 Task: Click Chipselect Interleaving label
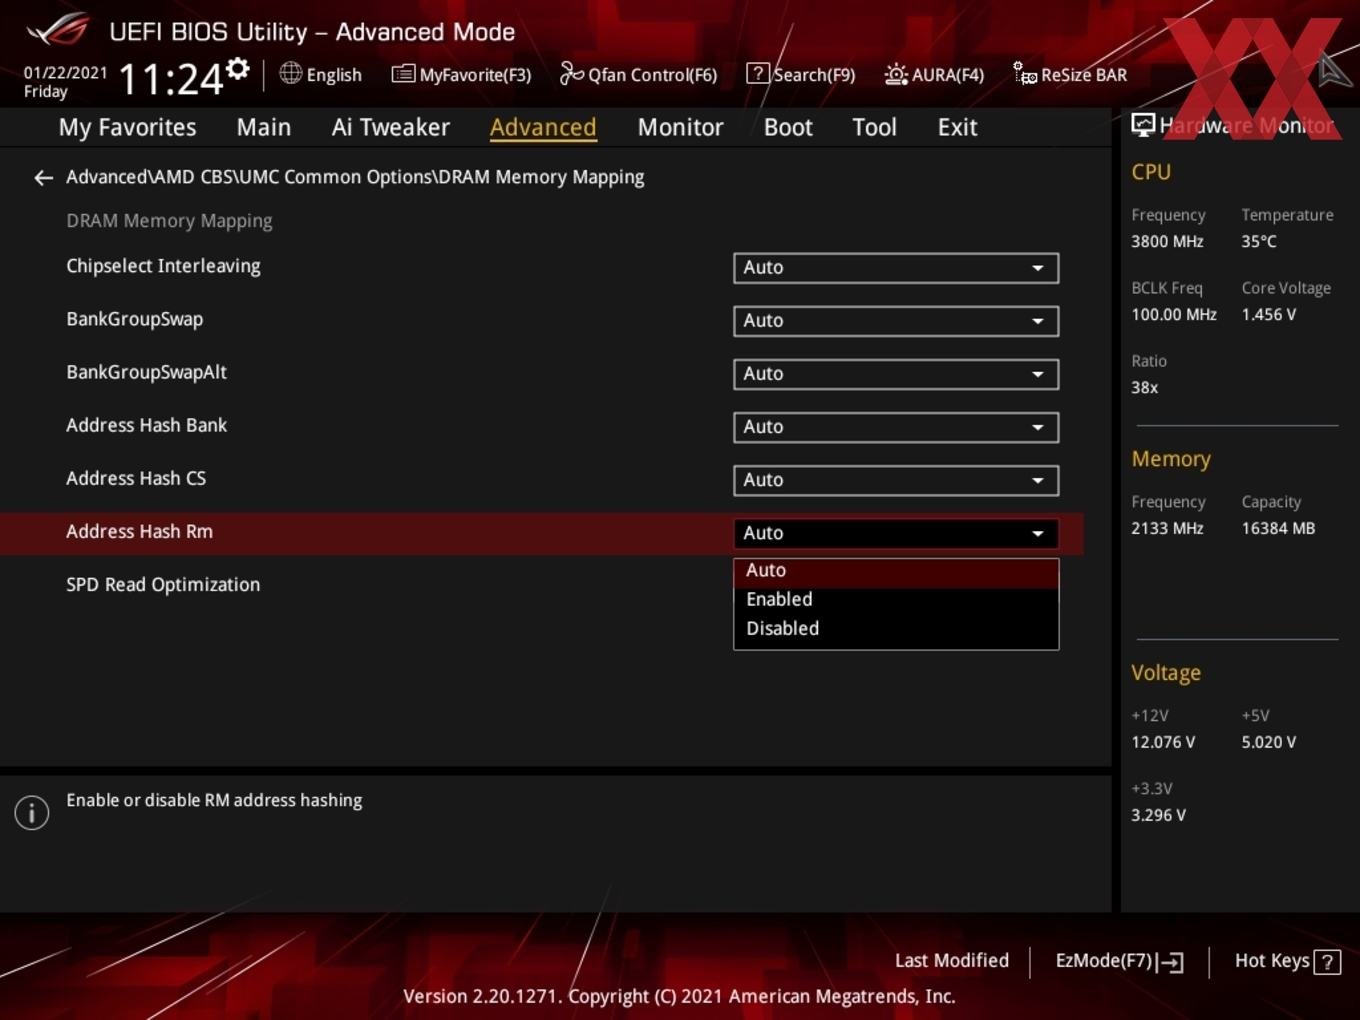pyautogui.click(x=163, y=267)
